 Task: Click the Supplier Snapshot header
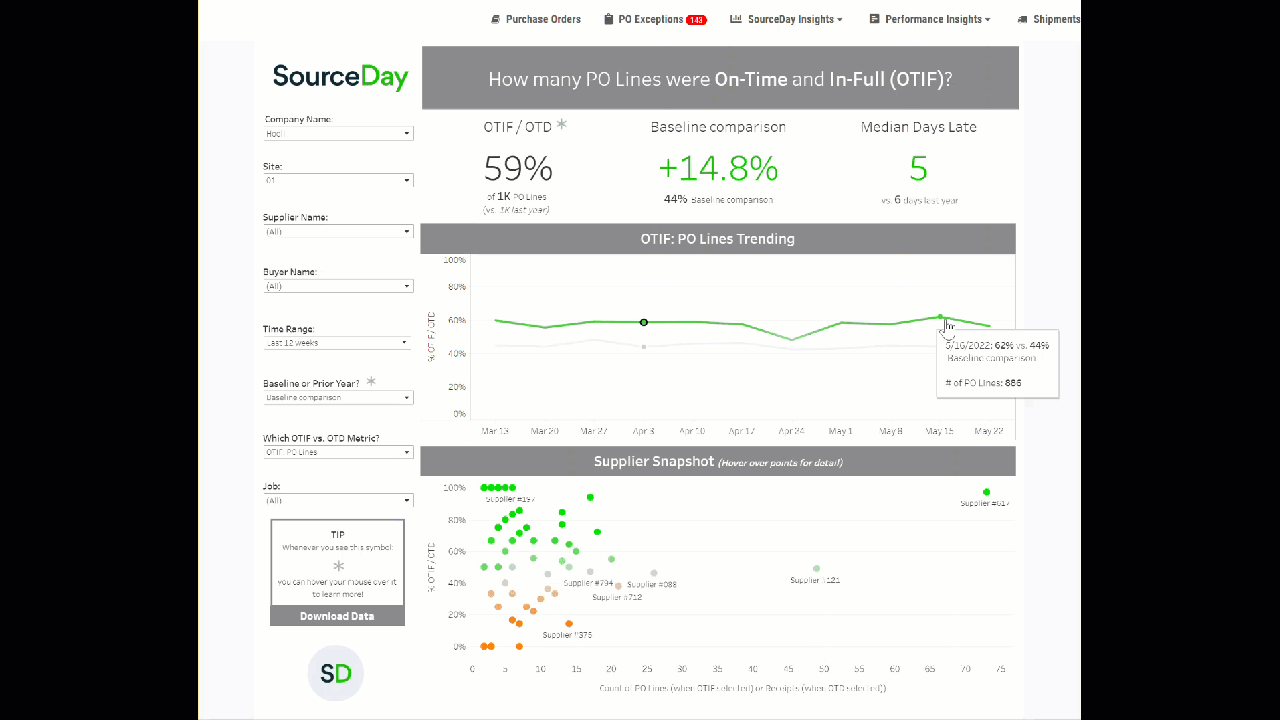point(718,462)
